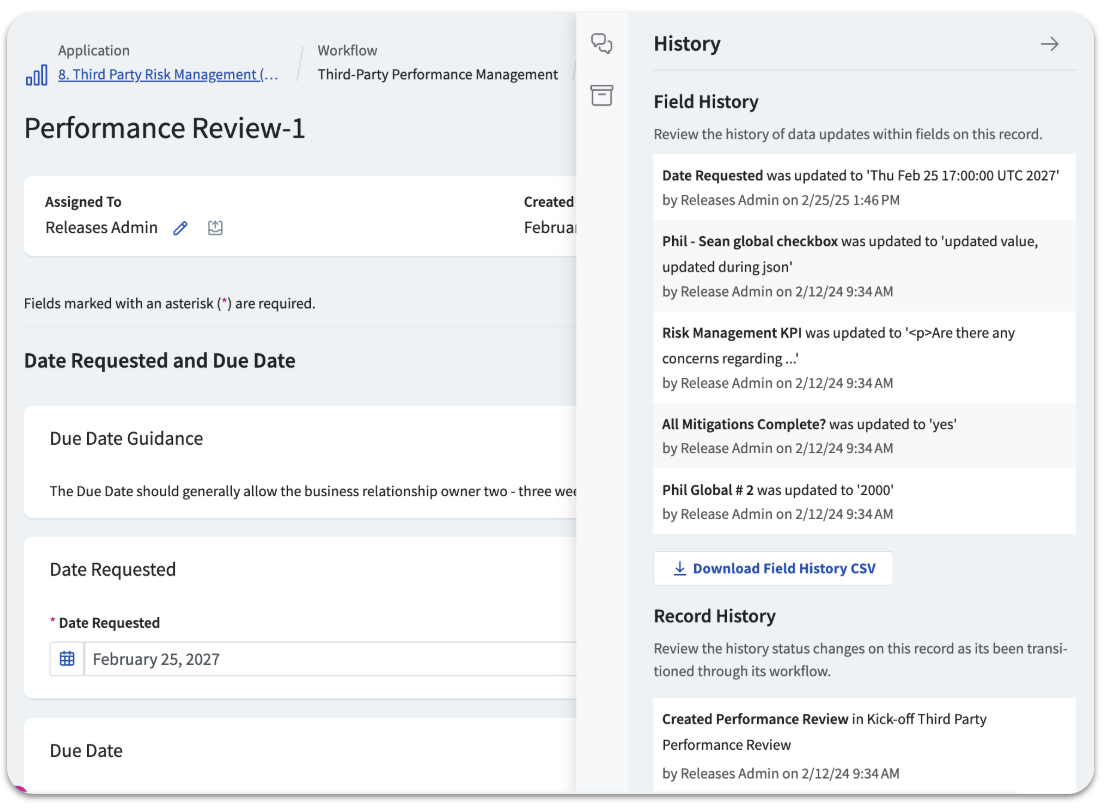This screenshot has width=1106, height=810.
Task: Select the Risk Management KPI history entry
Action: tap(864, 357)
